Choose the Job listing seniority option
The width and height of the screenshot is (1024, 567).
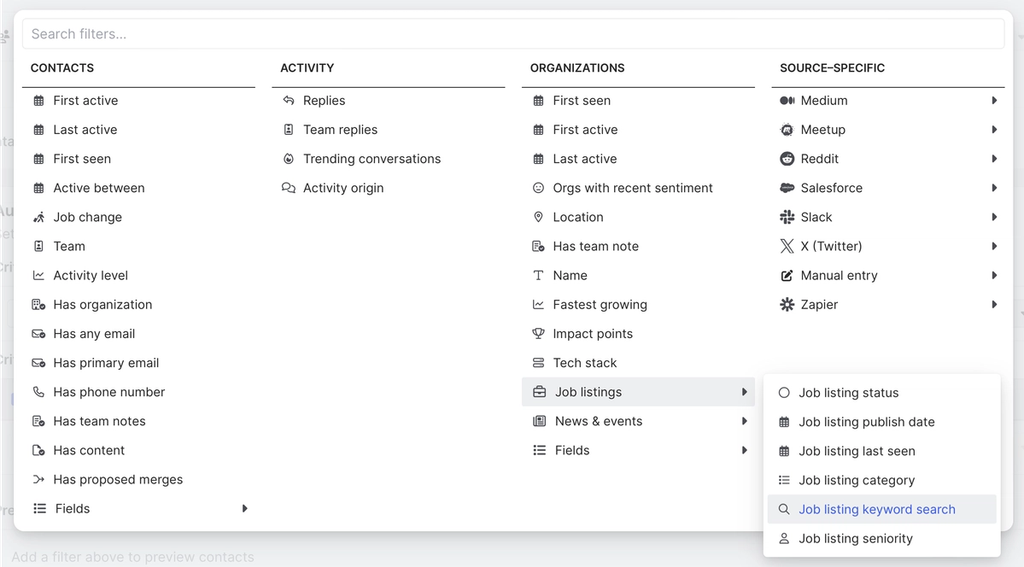click(x=855, y=538)
